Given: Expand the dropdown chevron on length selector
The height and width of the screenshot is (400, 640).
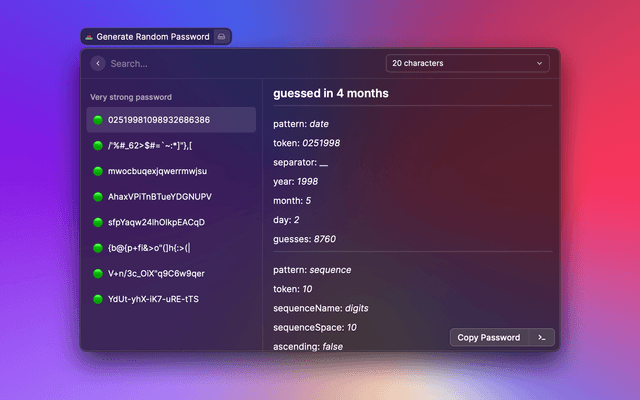Looking at the screenshot, I should pos(540,63).
